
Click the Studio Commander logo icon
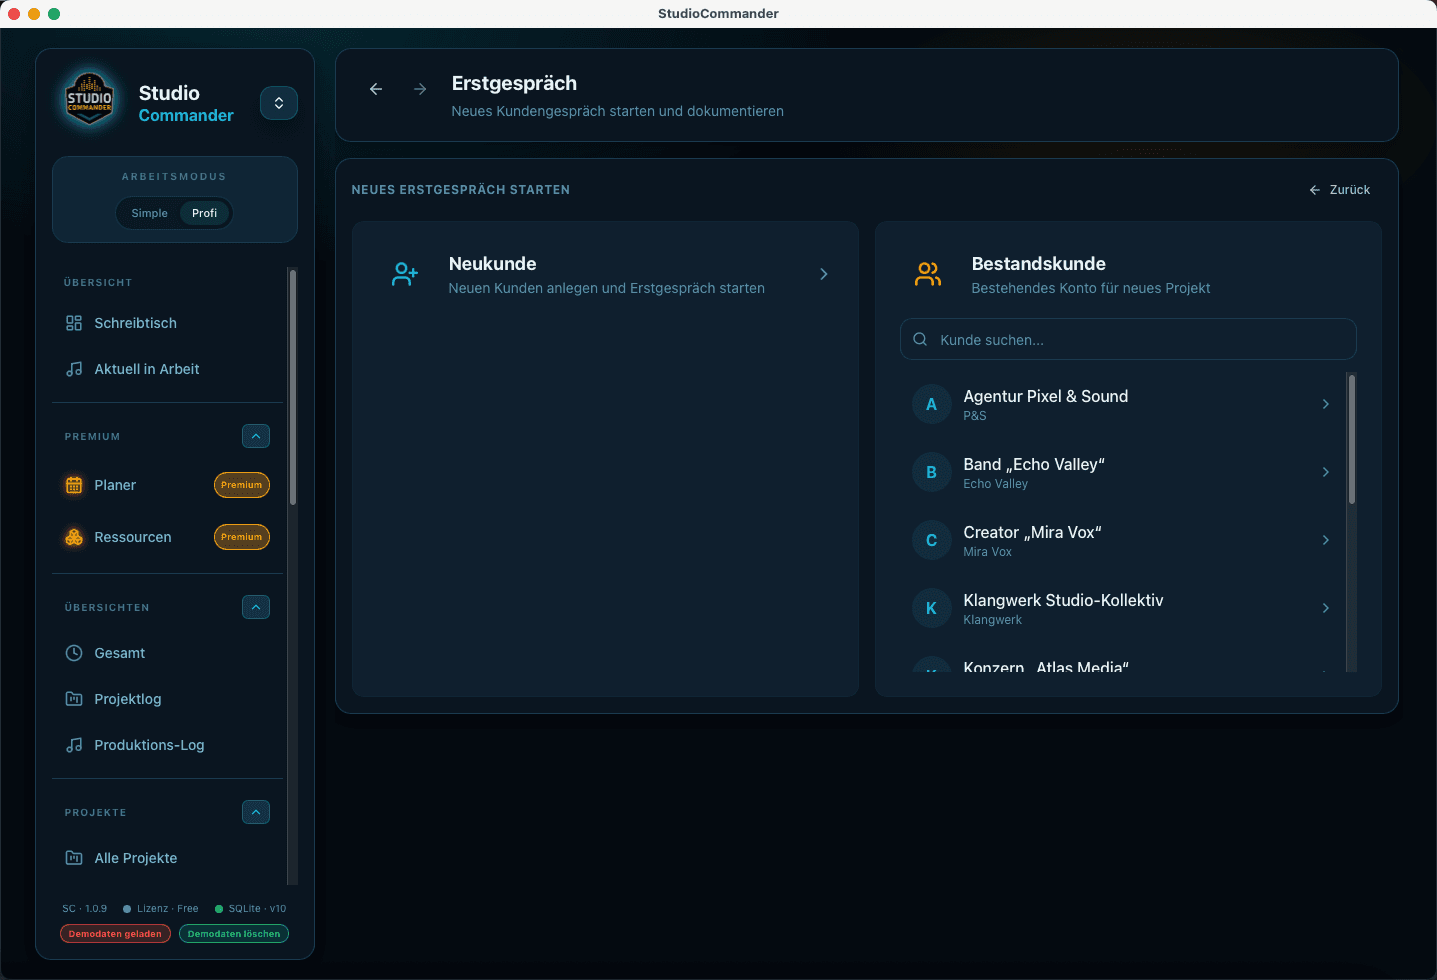tap(89, 100)
